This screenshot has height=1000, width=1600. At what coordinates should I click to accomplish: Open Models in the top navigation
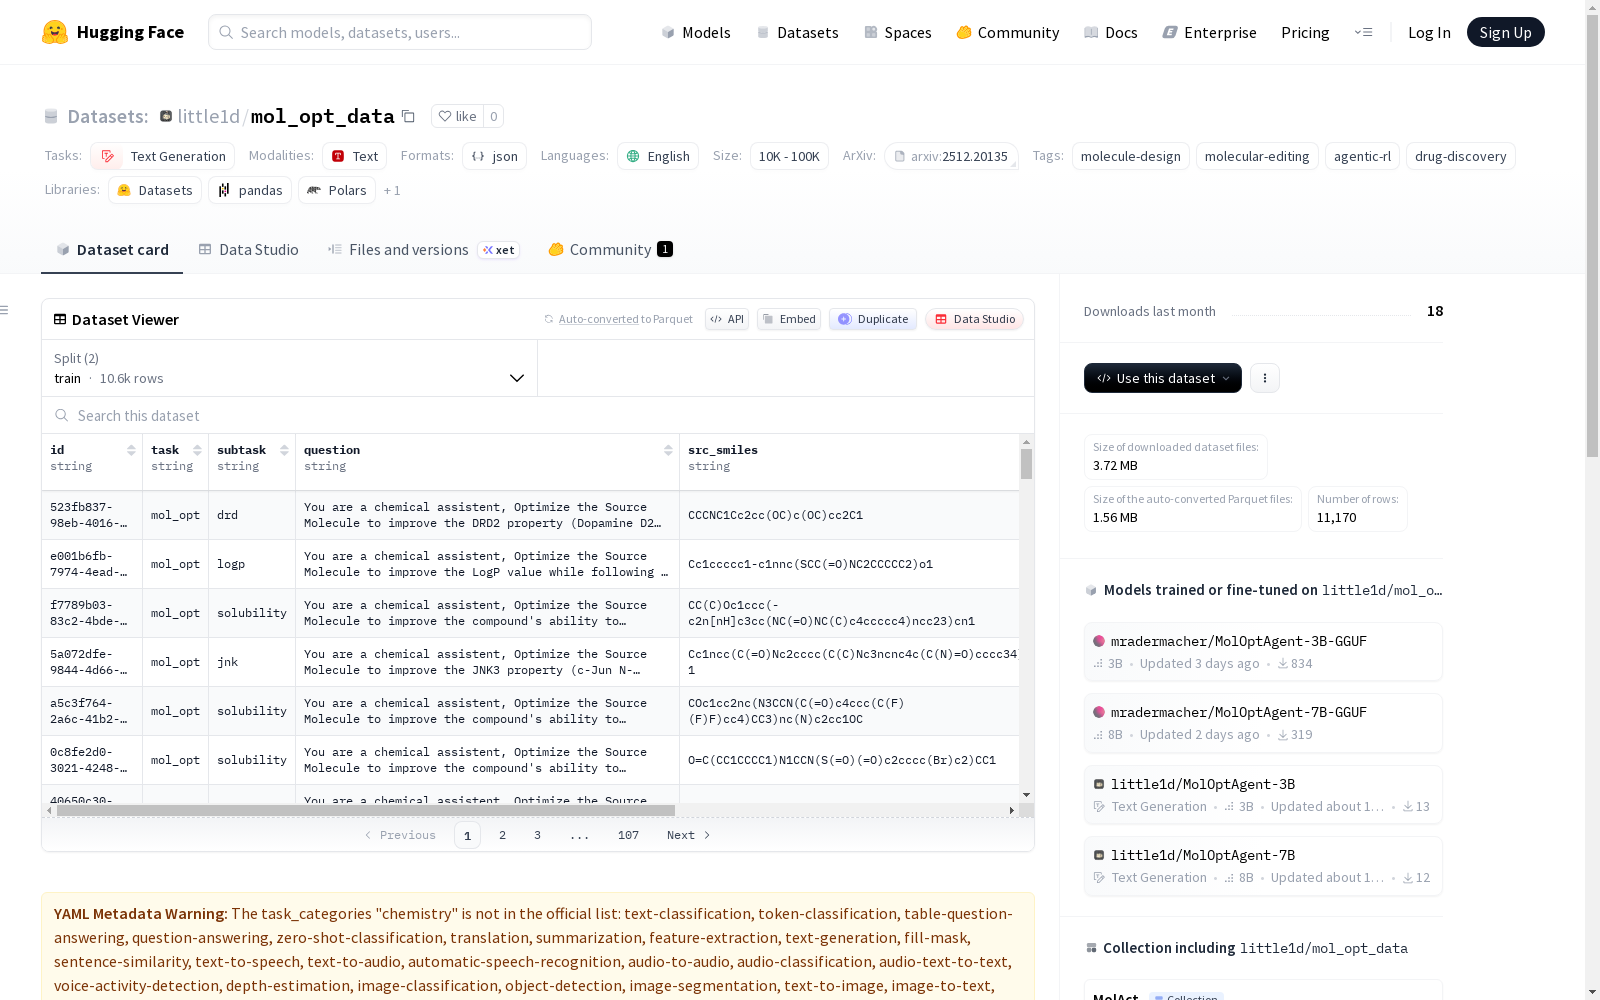tap(696, 32)
